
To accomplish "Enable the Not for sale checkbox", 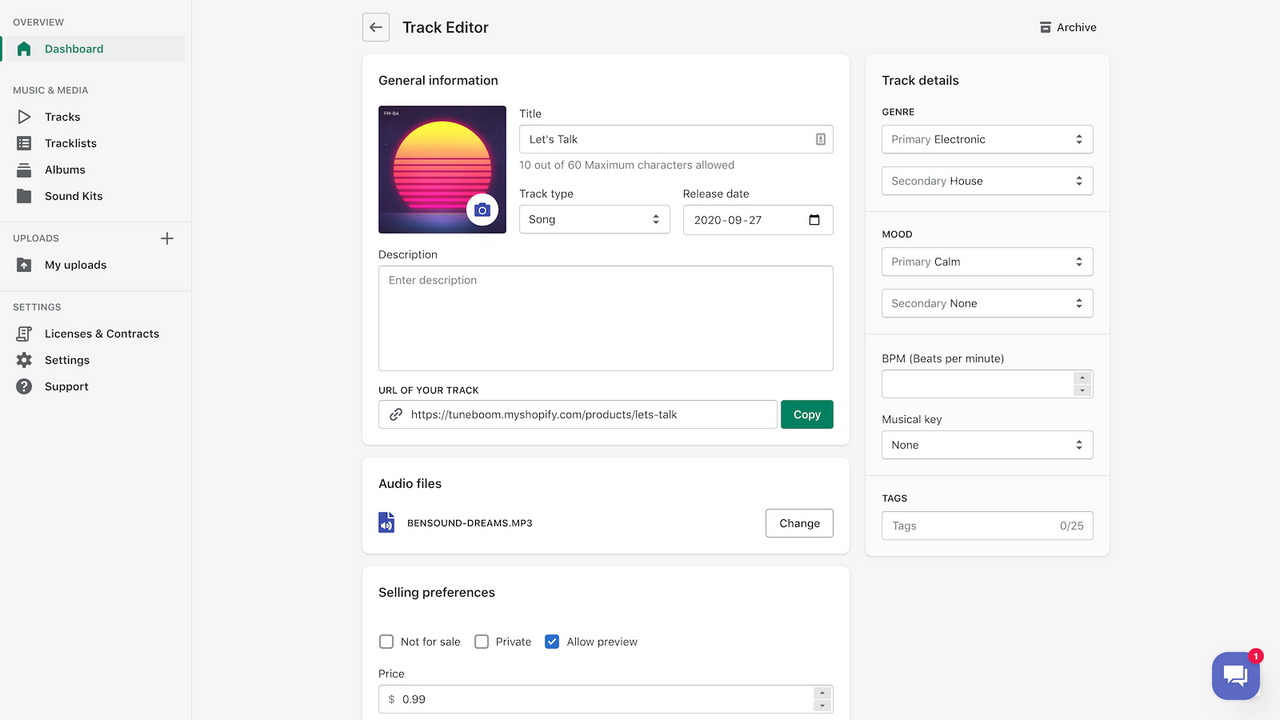I will pos(386,641).
